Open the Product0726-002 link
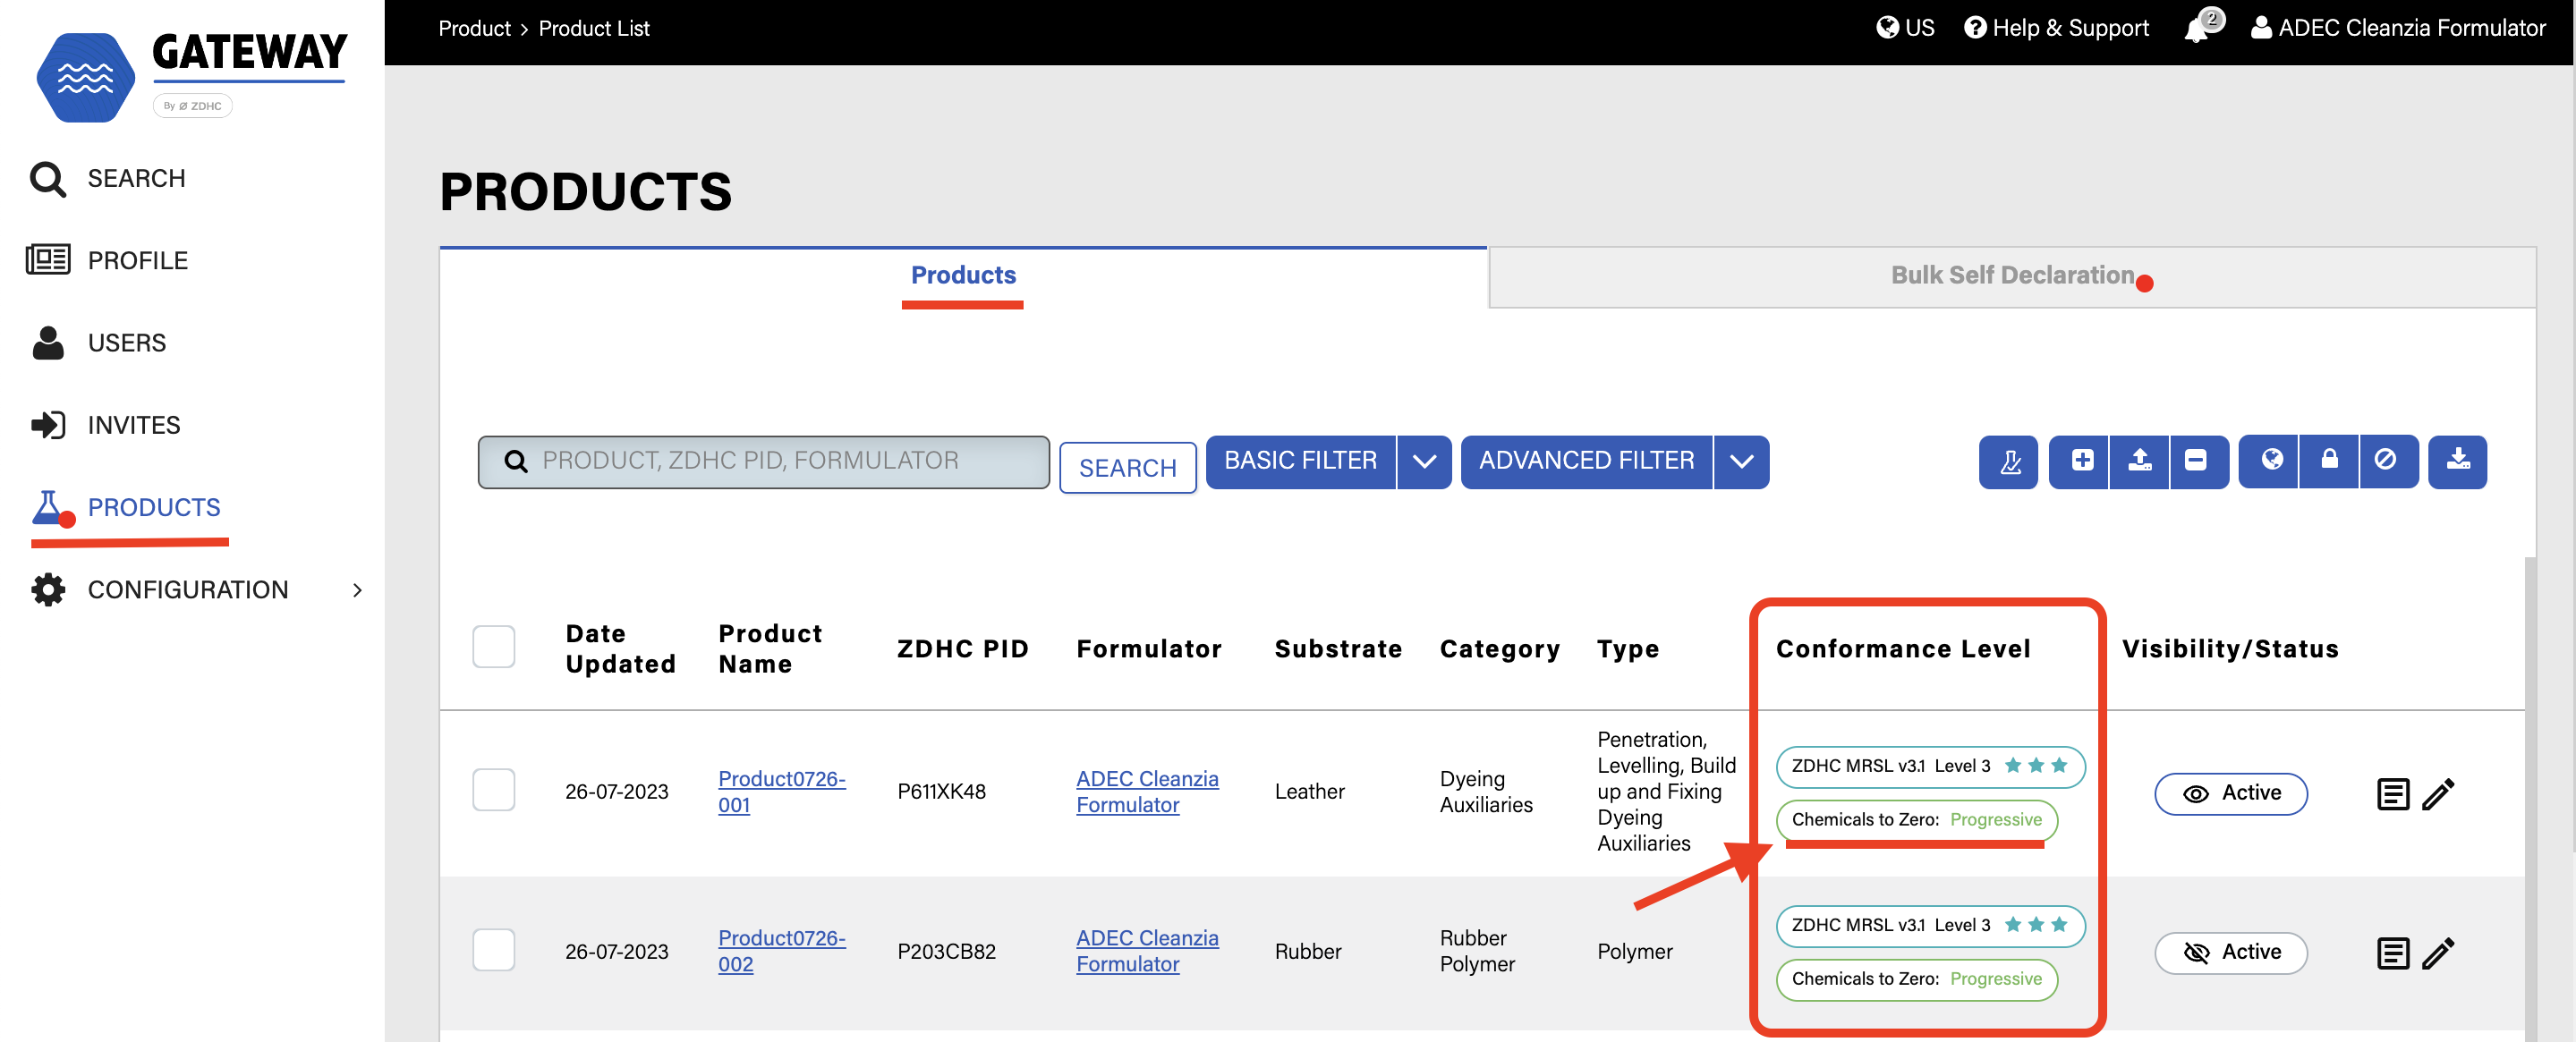This screenshot has height=1042, width=2576. point(781,951)
